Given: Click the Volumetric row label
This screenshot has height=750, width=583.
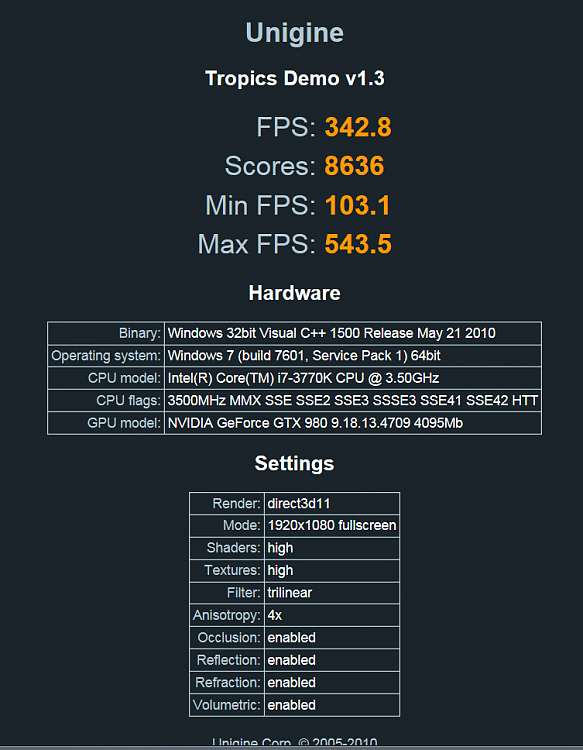Looking at the screenshot, I should click(x=227, y=706).
